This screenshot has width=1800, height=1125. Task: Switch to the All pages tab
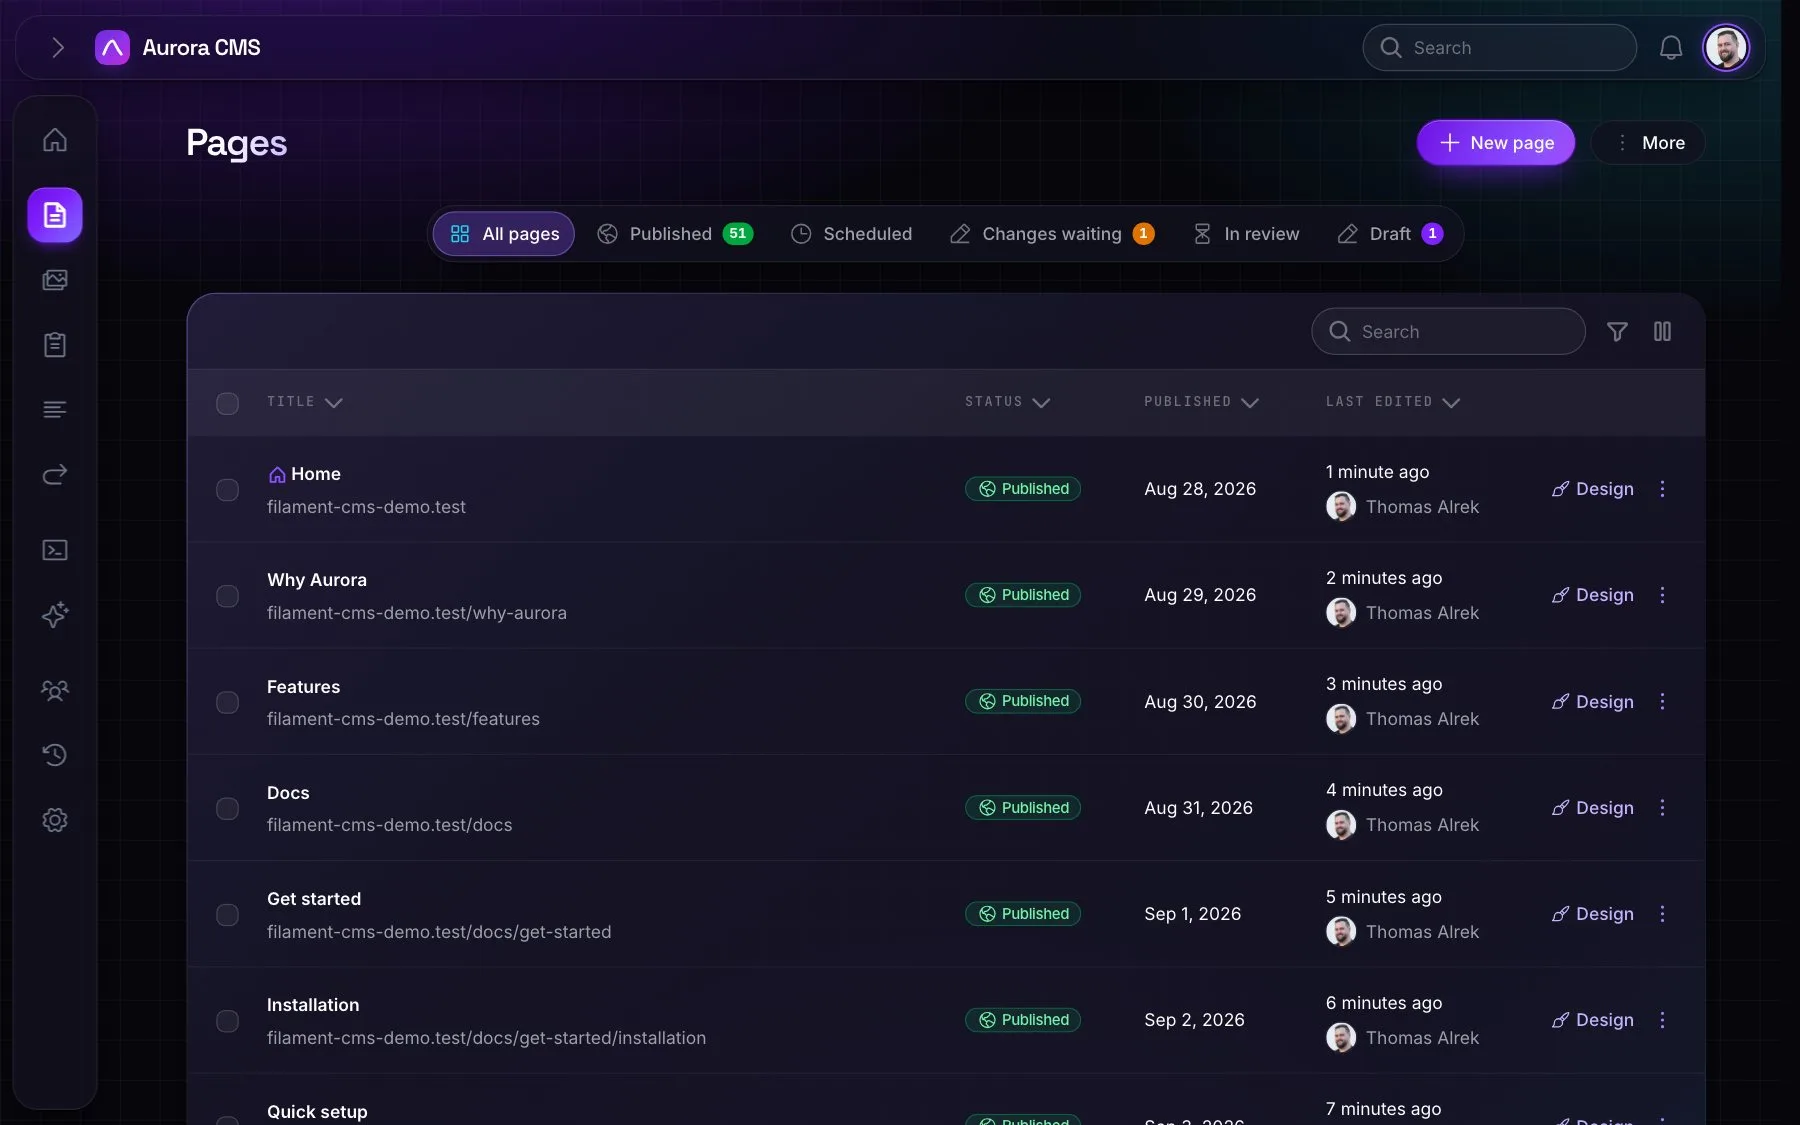[x=504, y=234]
